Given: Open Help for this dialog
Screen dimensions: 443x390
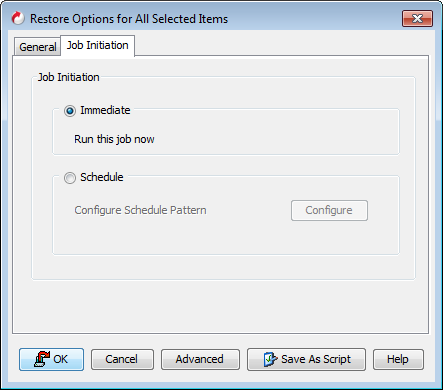Looking at the screenshot, I should (398, 359).
